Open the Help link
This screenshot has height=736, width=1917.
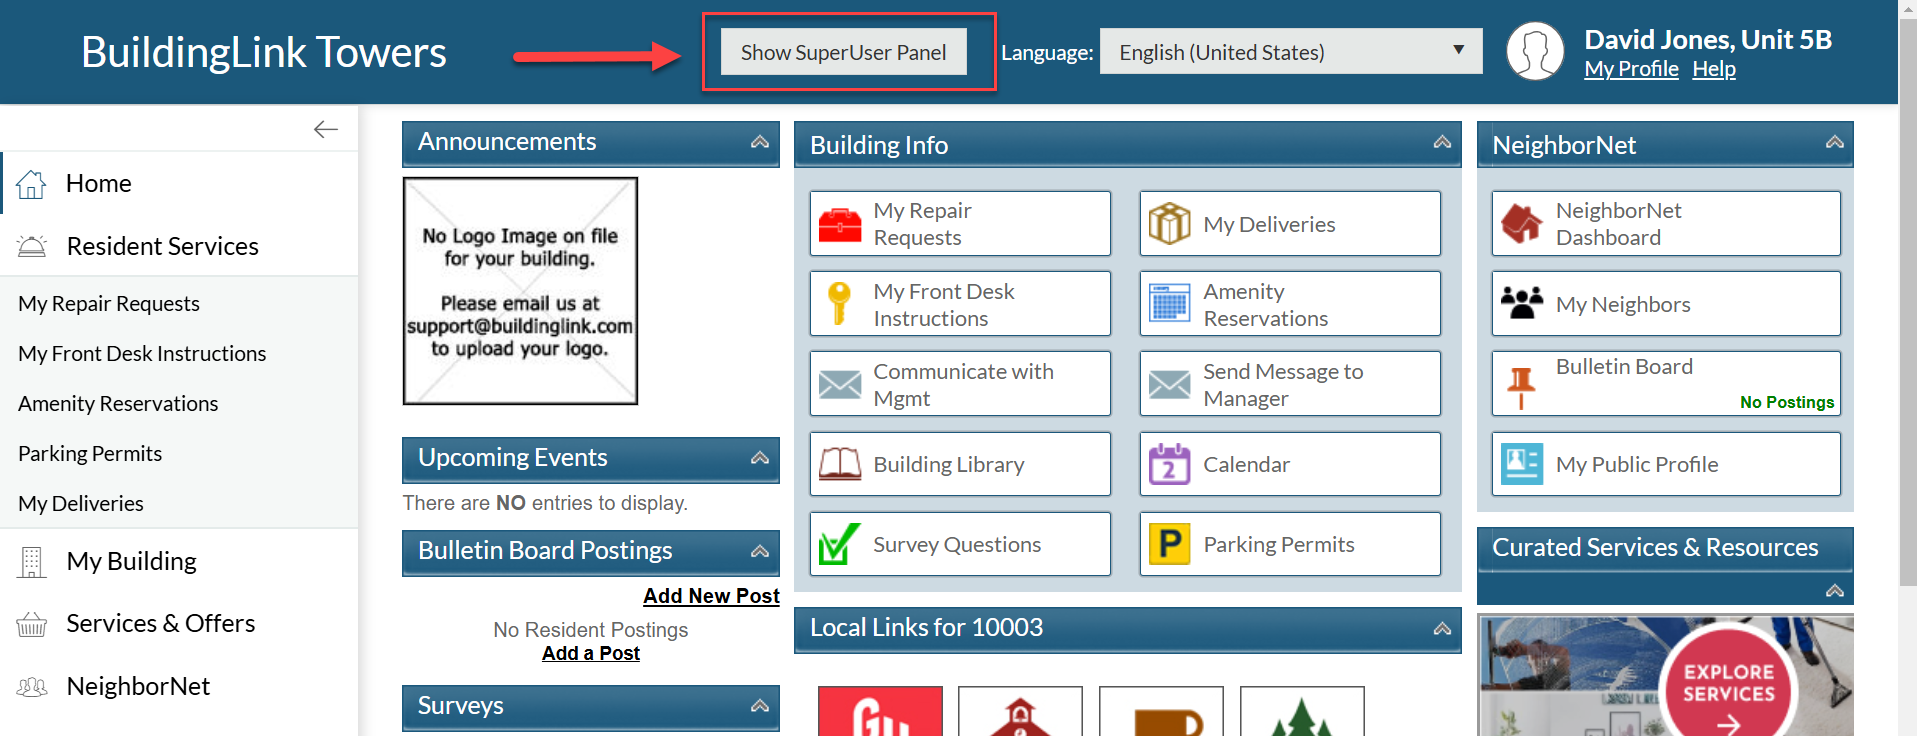pyautogui.click(x=1714, y=69)
